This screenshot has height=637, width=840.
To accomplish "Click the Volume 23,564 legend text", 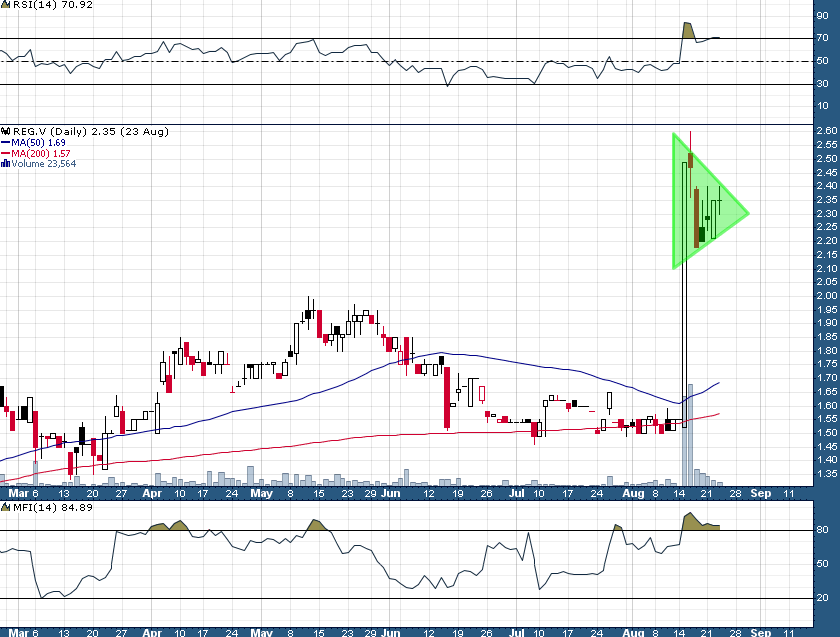I will tap(45, 163).
